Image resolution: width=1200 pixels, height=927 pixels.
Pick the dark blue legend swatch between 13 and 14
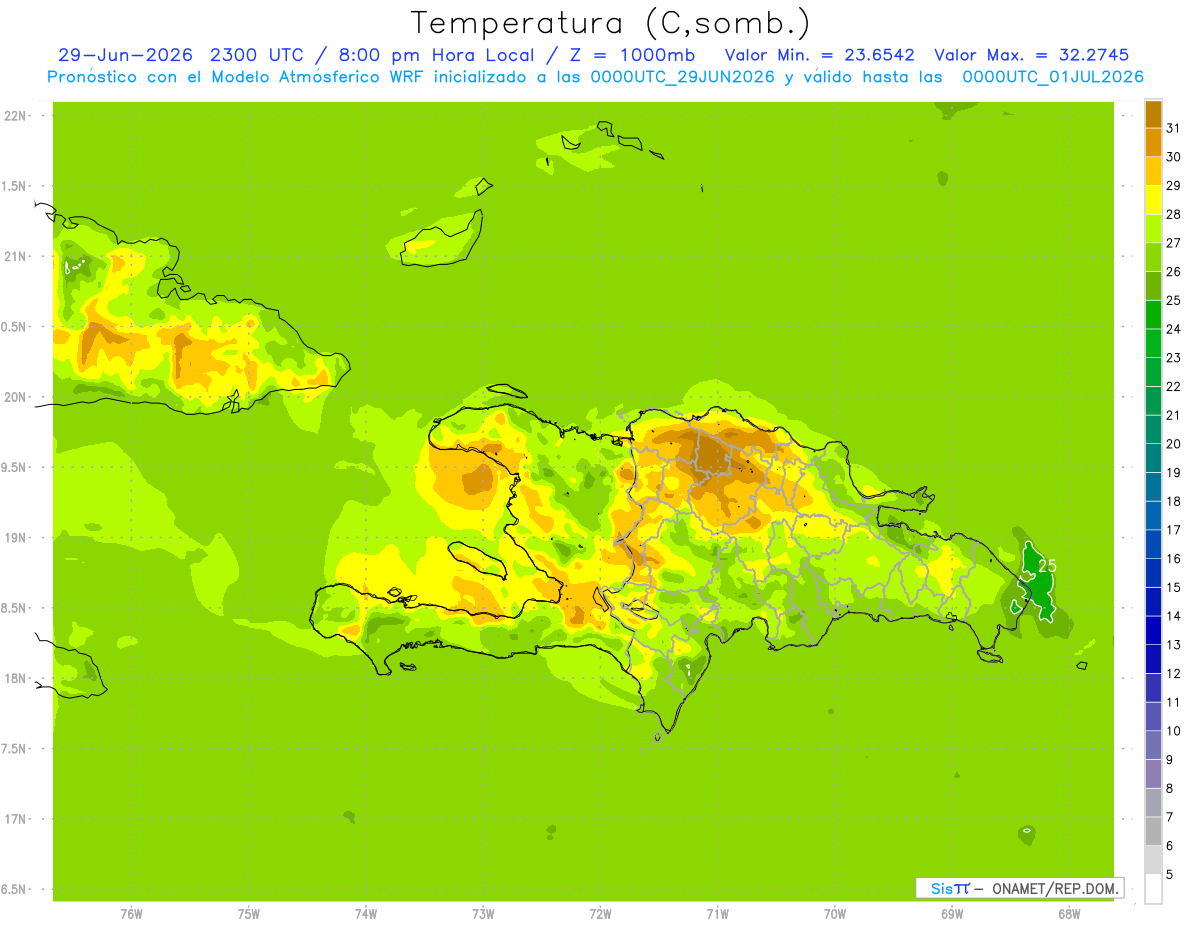coord(1153,630)
